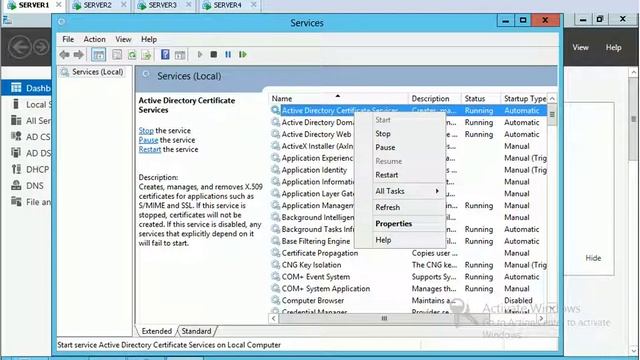
Task: Click the Back arrow in Services toolbar
Action: pyautogui.click(x=64, y=55)
